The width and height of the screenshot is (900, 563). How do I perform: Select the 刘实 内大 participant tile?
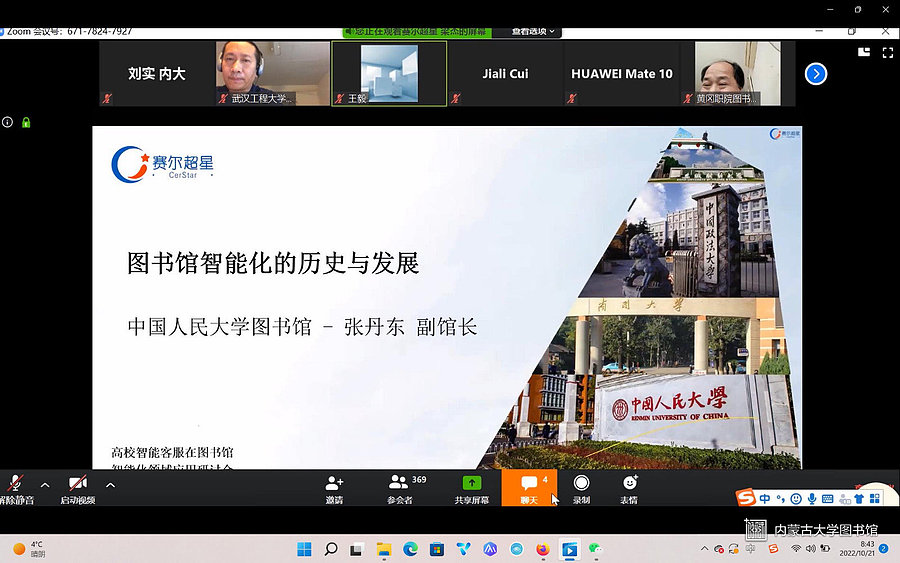(157, 73)
